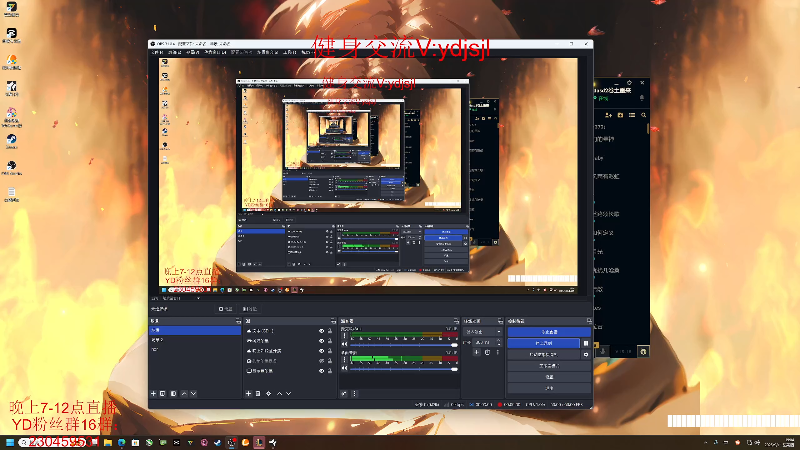Click the blue recording button in Controls
This screenshot has width=800, height=450.
pyautogui.click(x=543, y=343)
